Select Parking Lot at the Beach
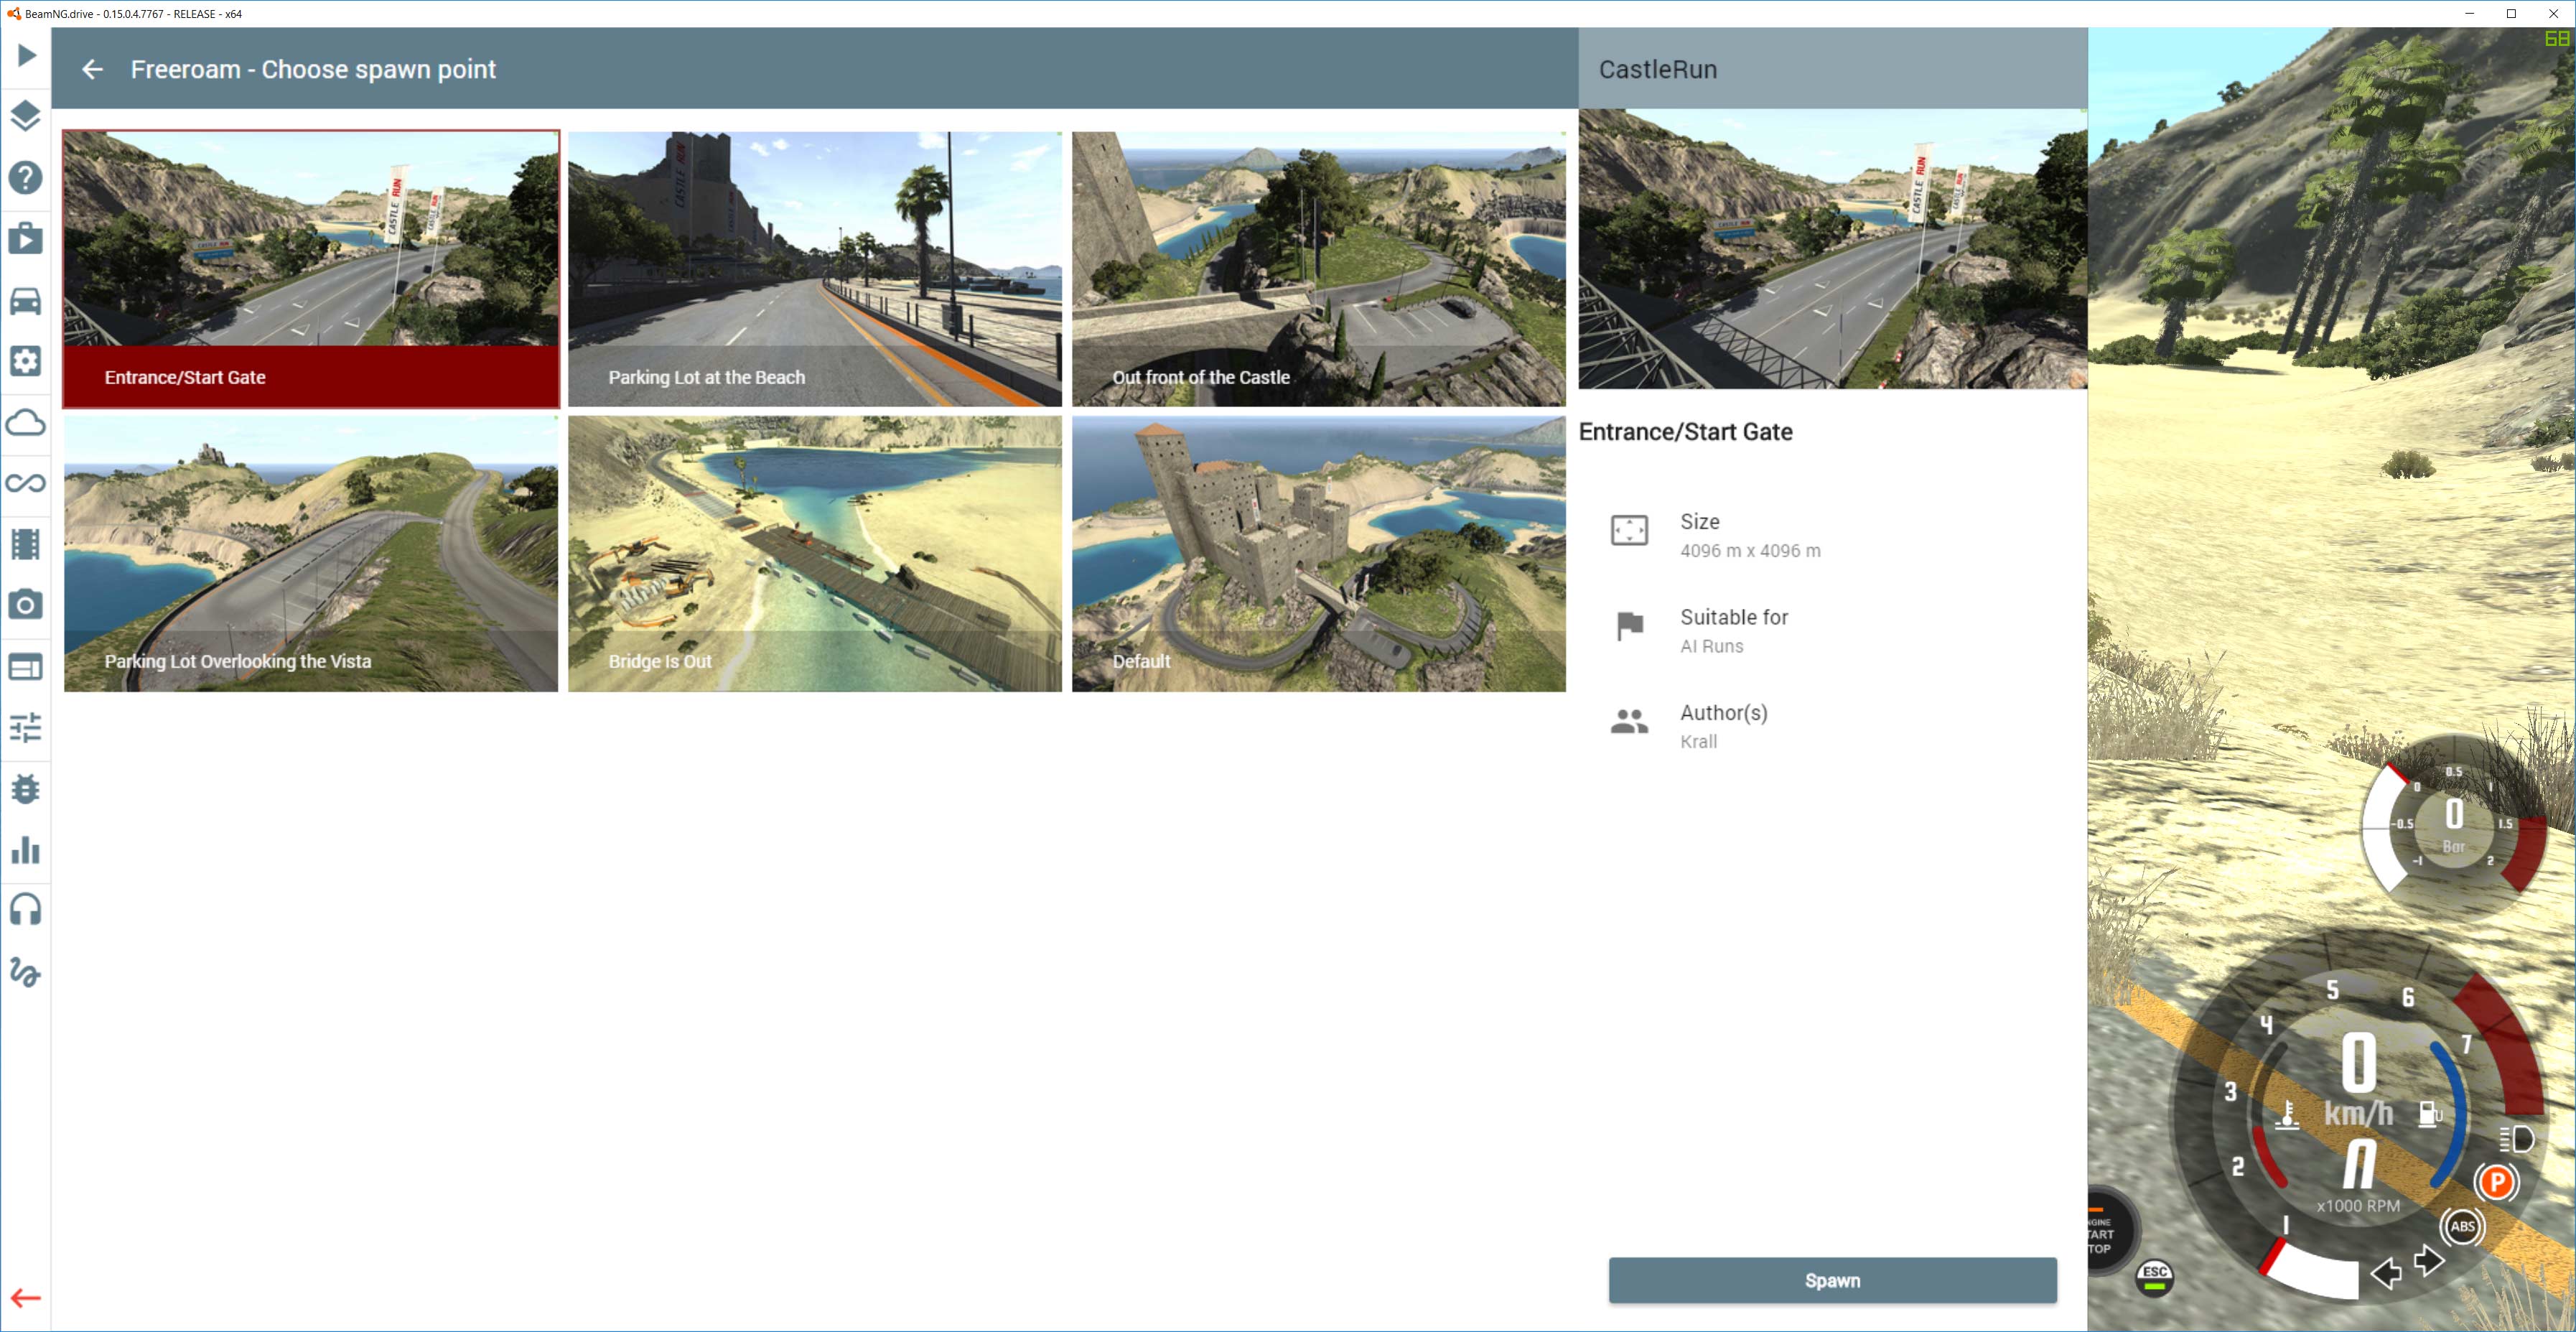2576x1332 pixels. tap(815, 269)
